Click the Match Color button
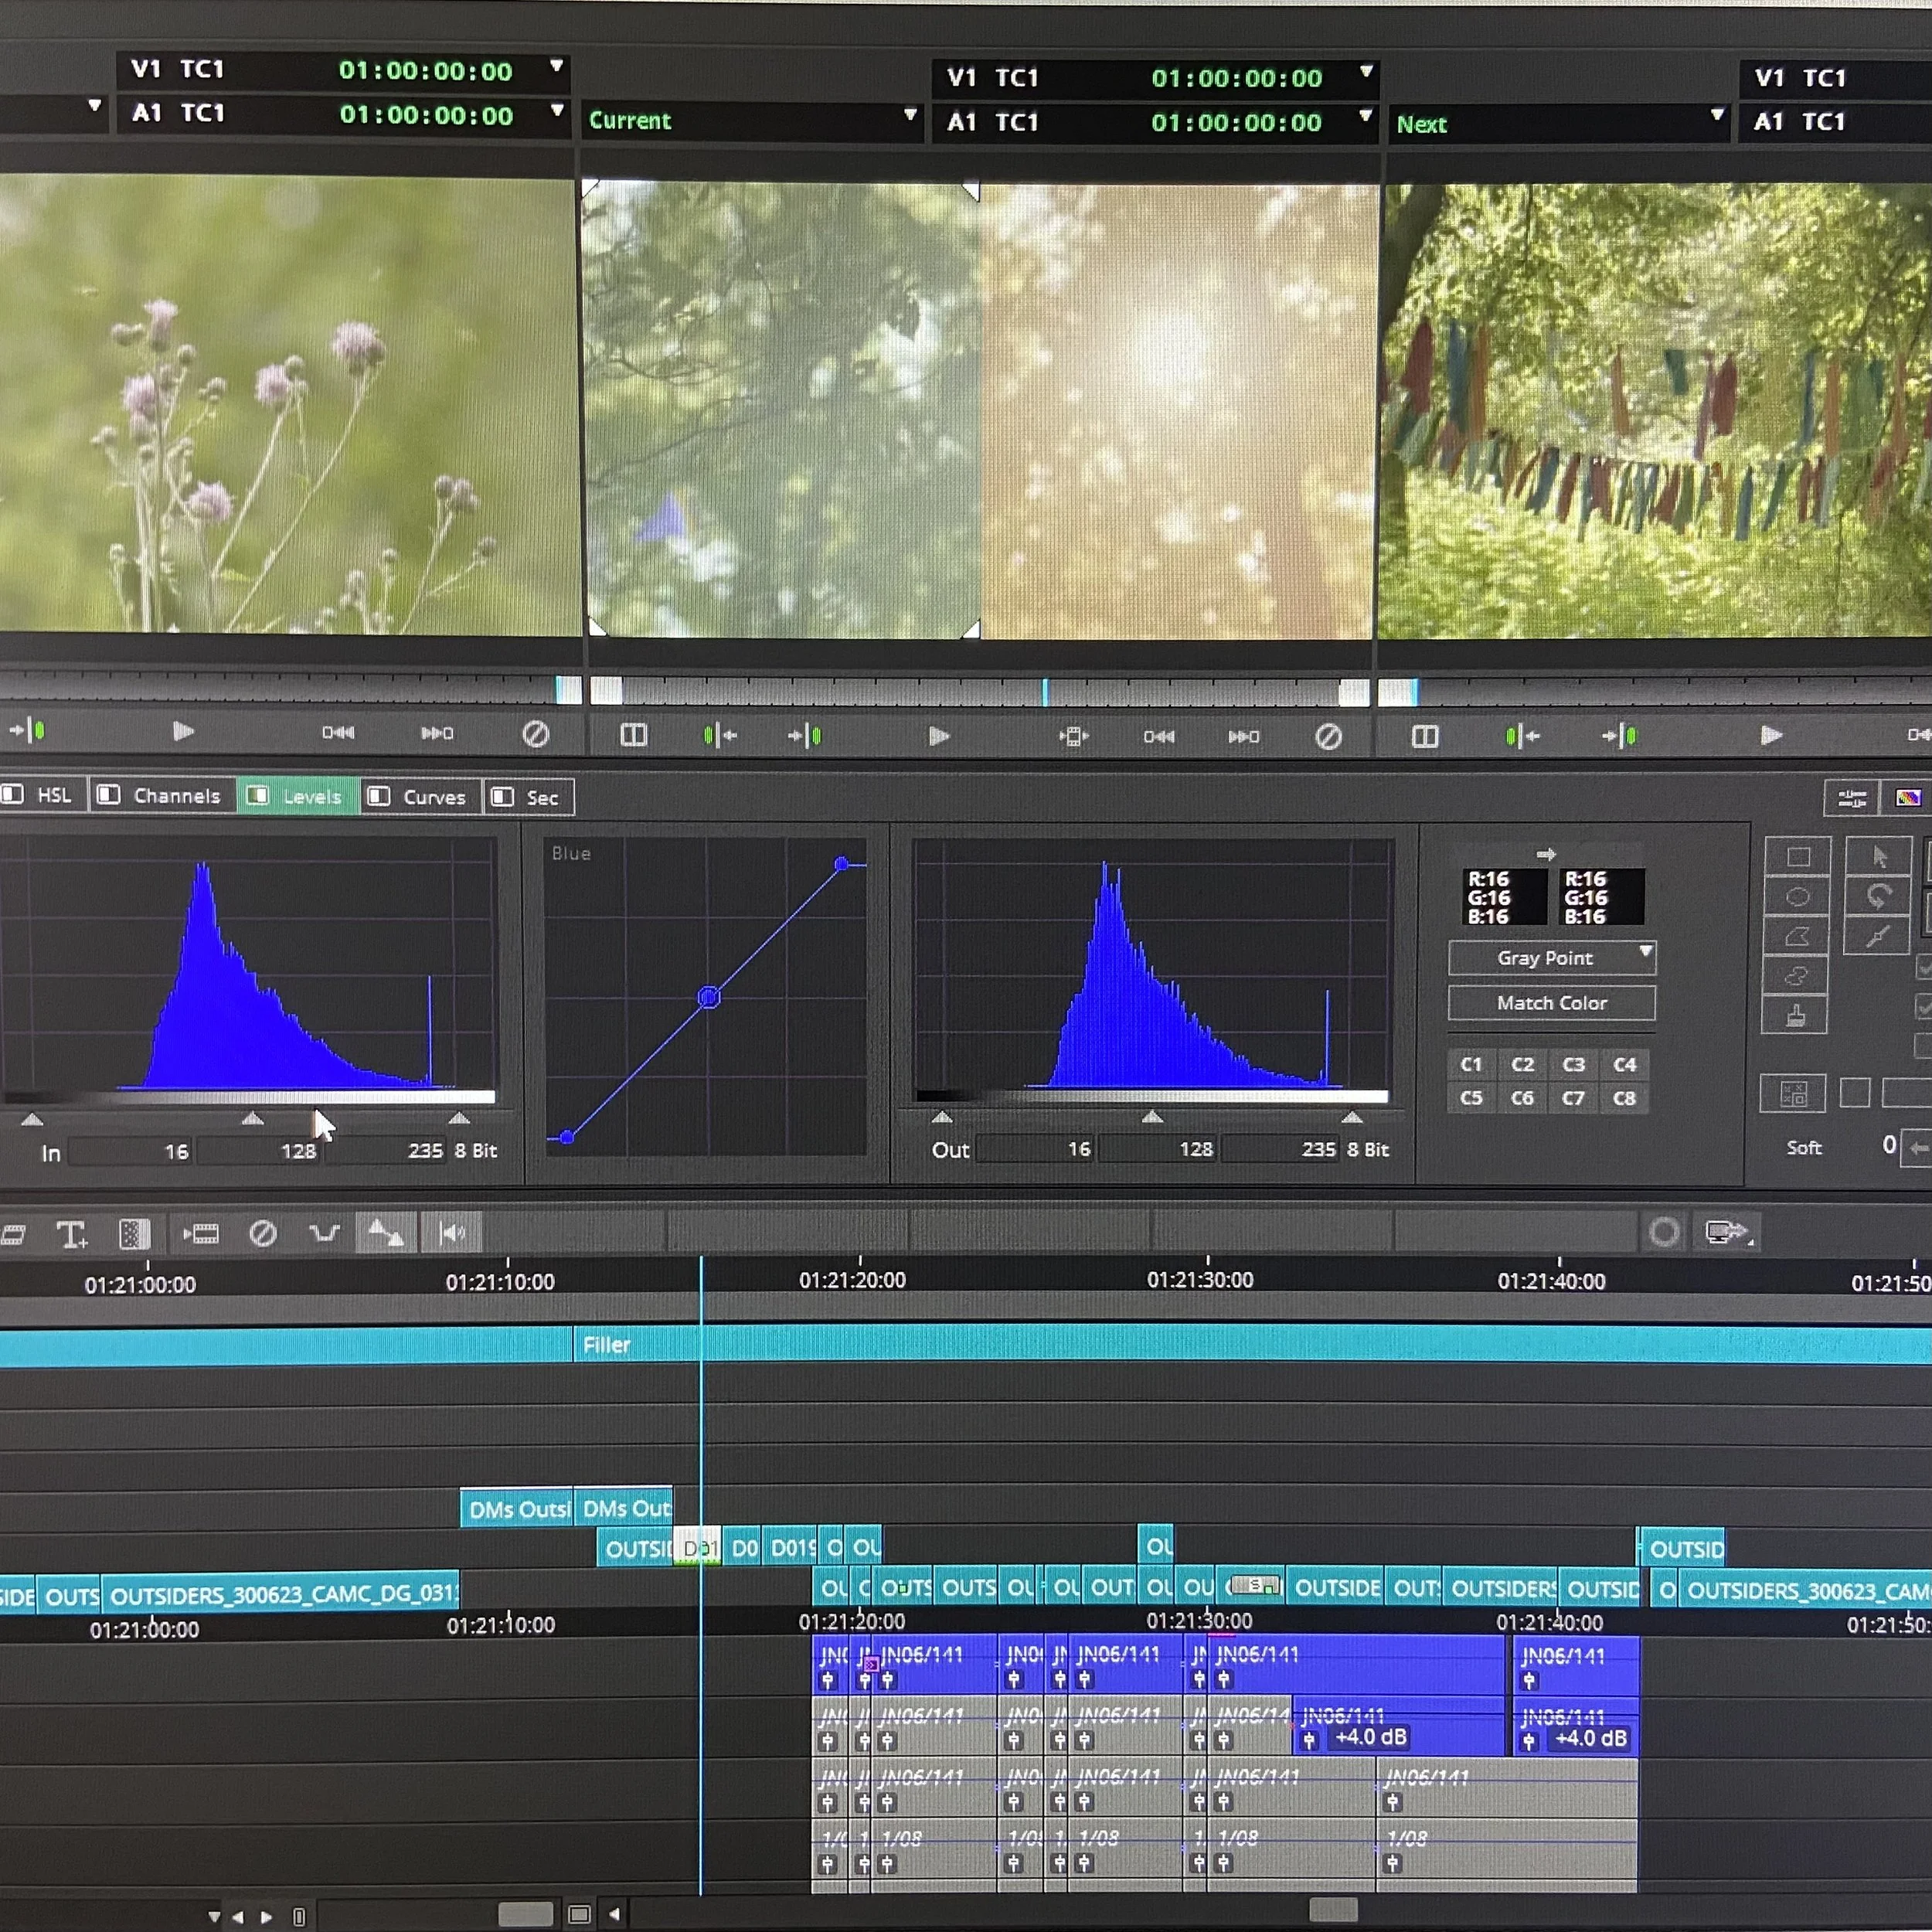The height and width of the screenshot is (1932, 1932). pos(1551,1003)
